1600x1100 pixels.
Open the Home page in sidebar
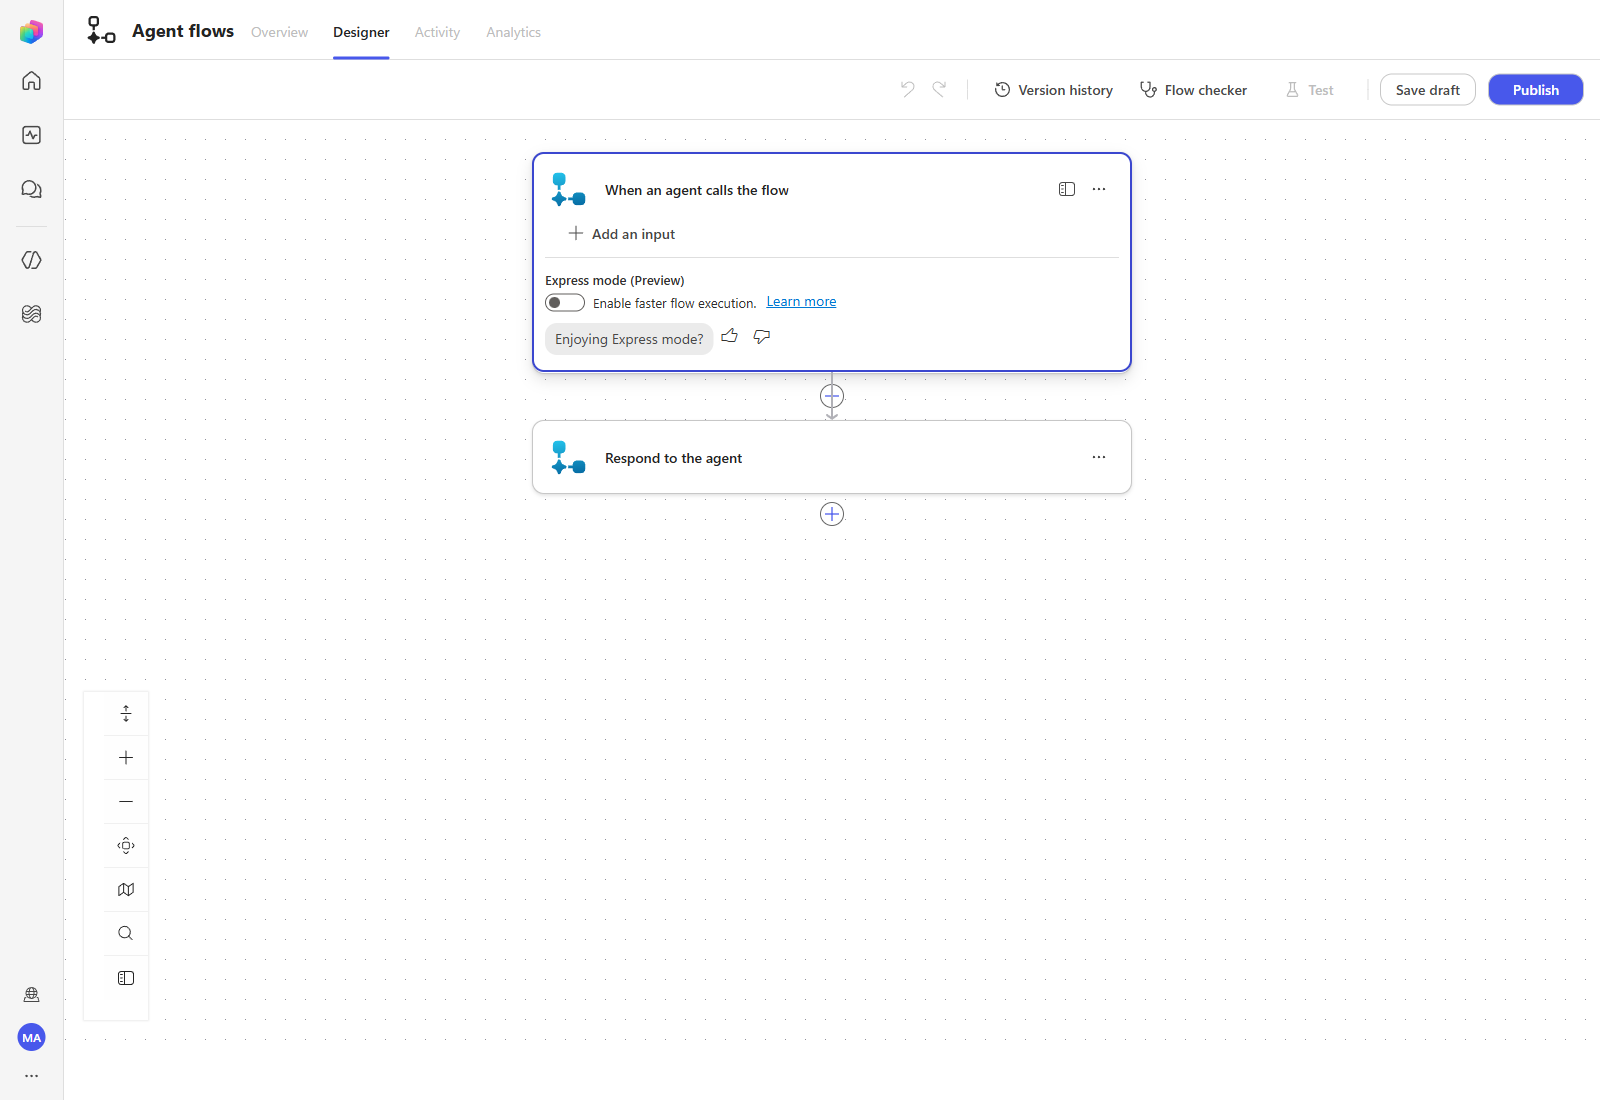[x=31, y=81]
